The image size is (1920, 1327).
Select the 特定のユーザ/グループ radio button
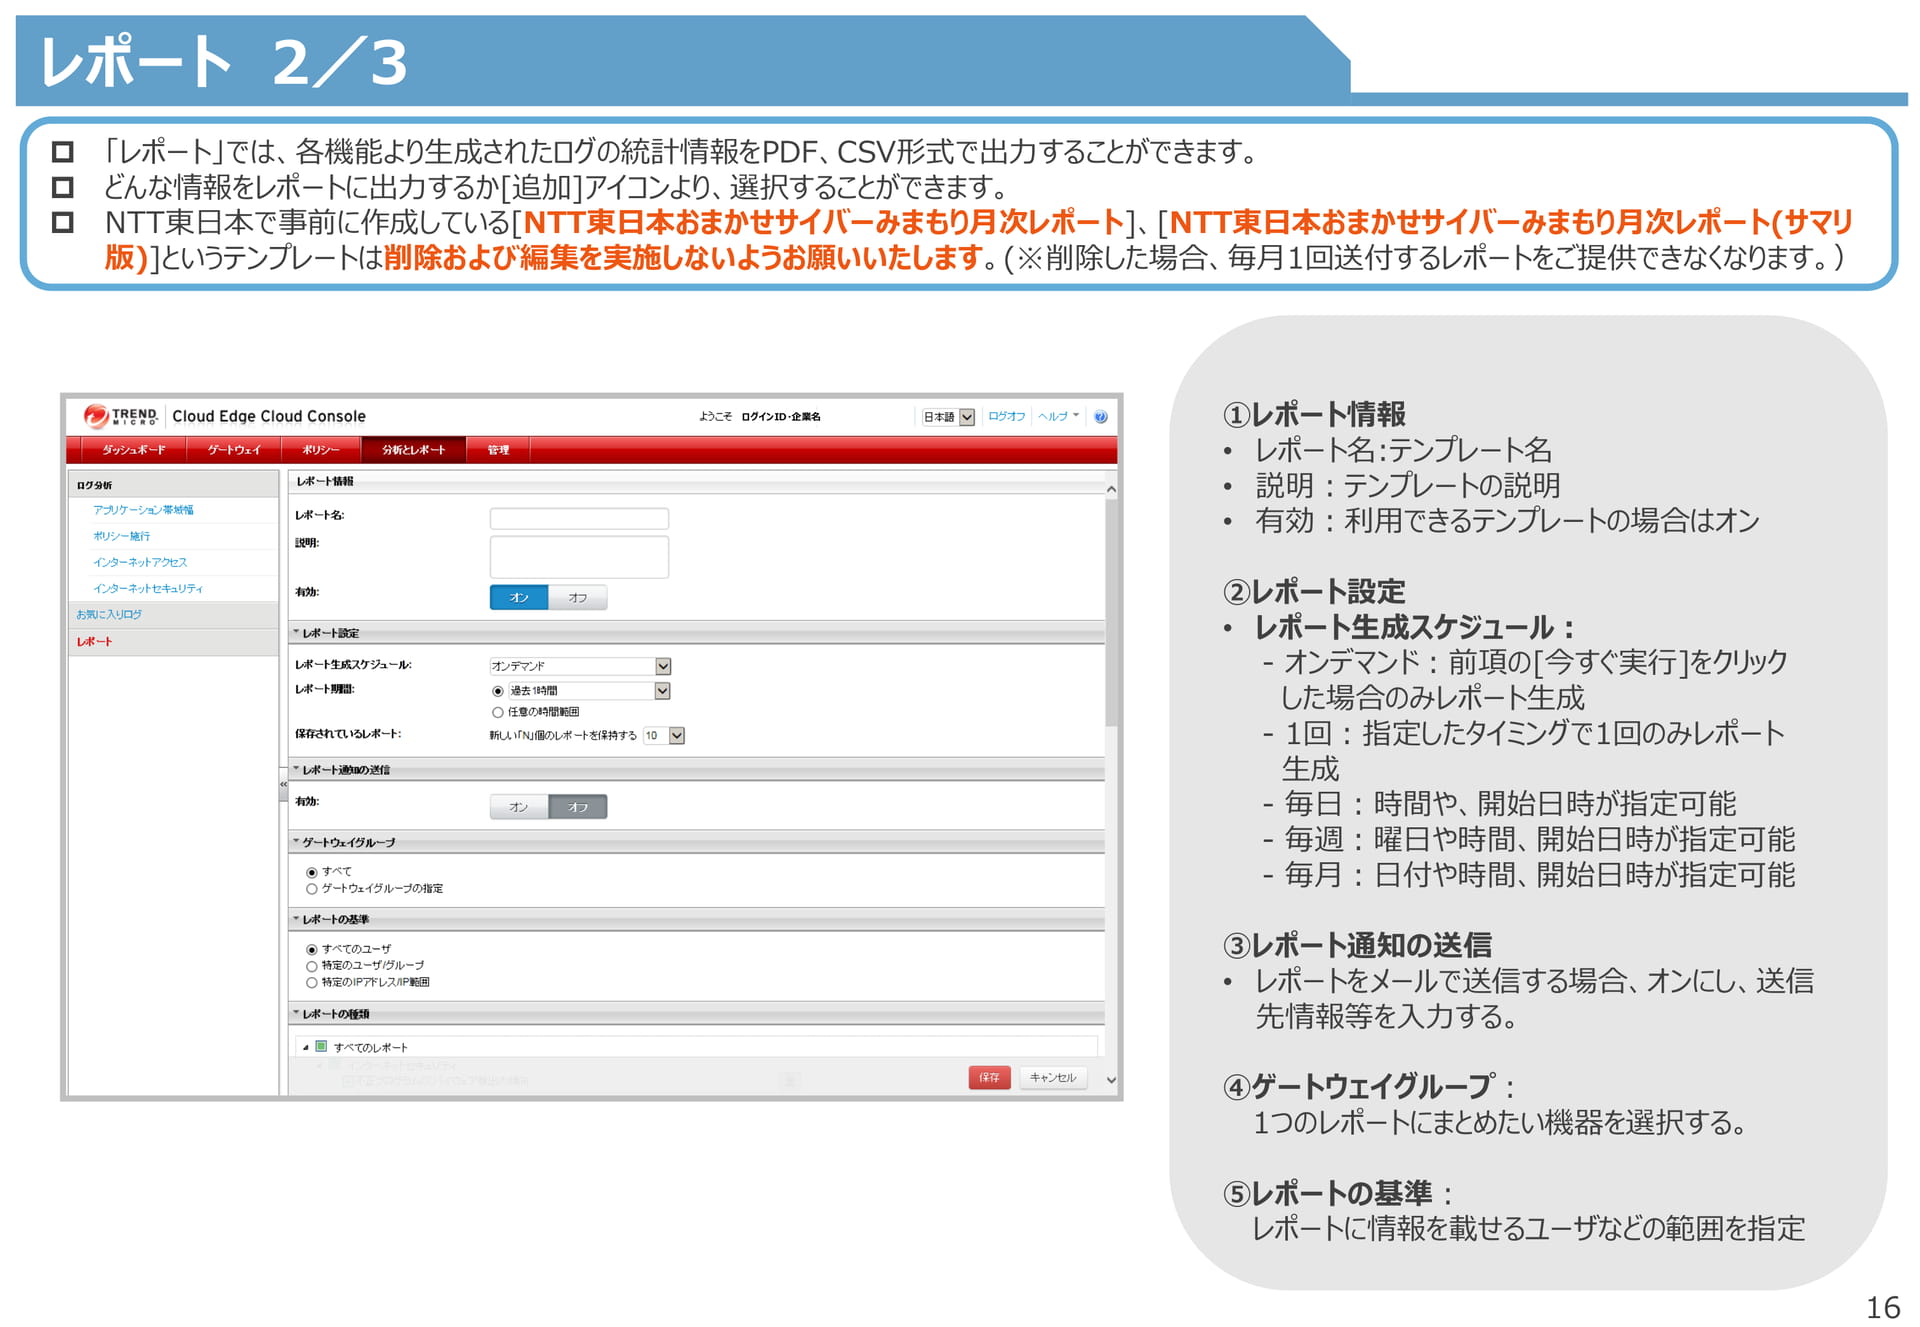[312, 966]
